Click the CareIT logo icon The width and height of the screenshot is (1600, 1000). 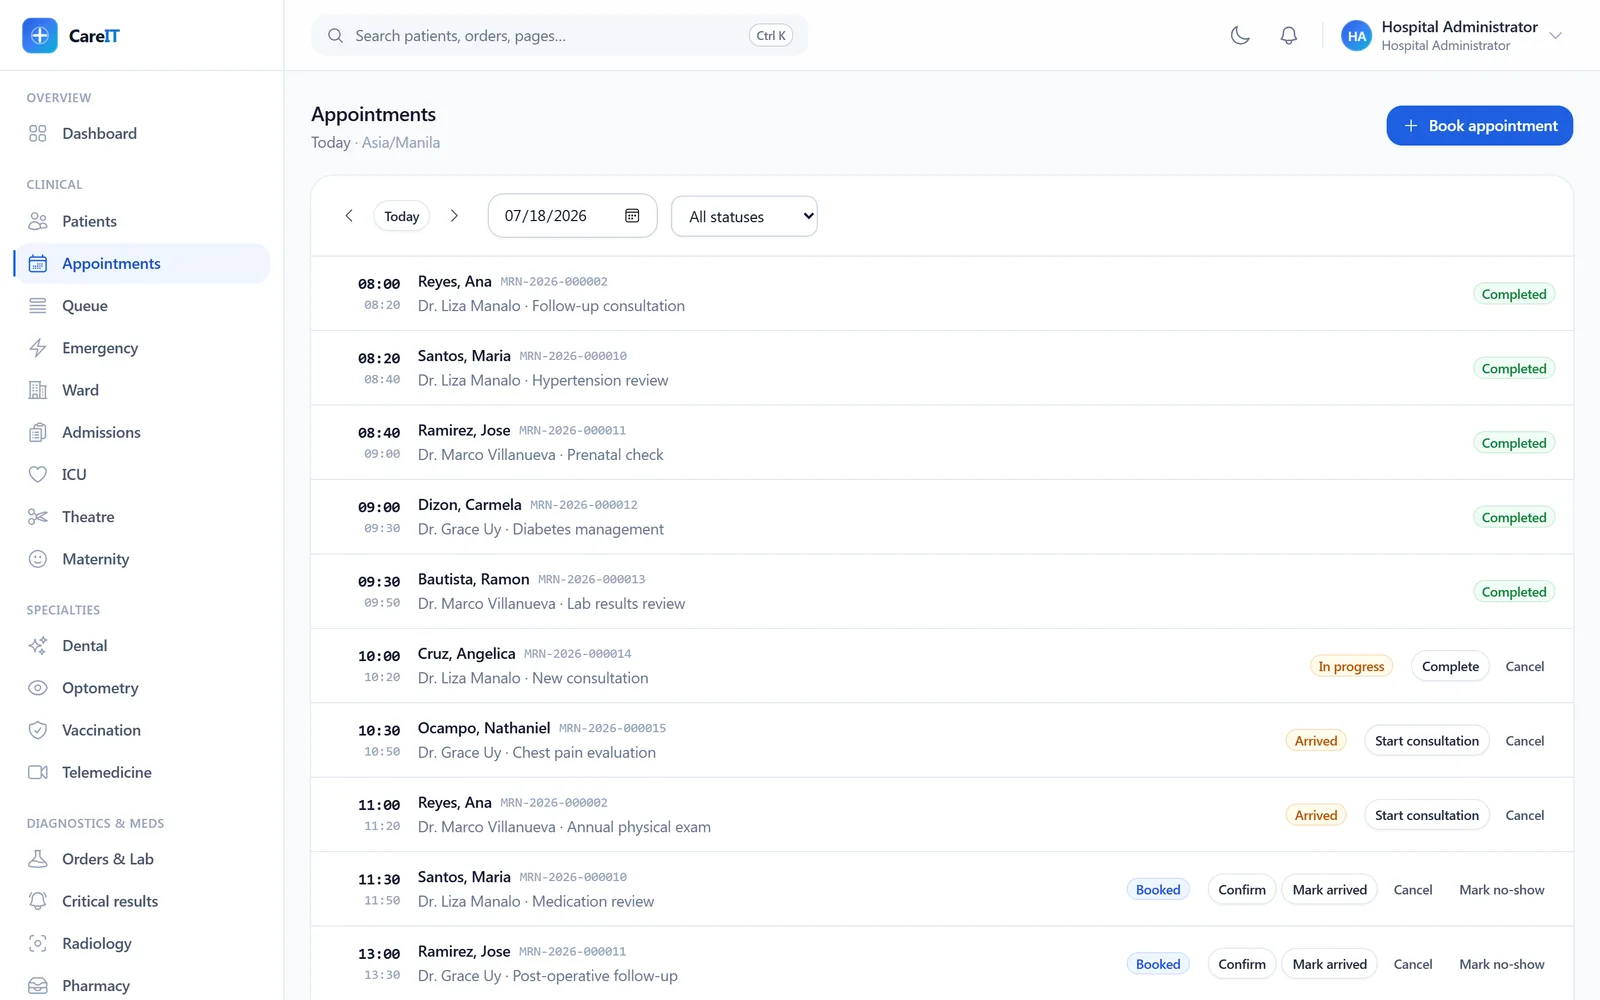click(x=40, y=36)
